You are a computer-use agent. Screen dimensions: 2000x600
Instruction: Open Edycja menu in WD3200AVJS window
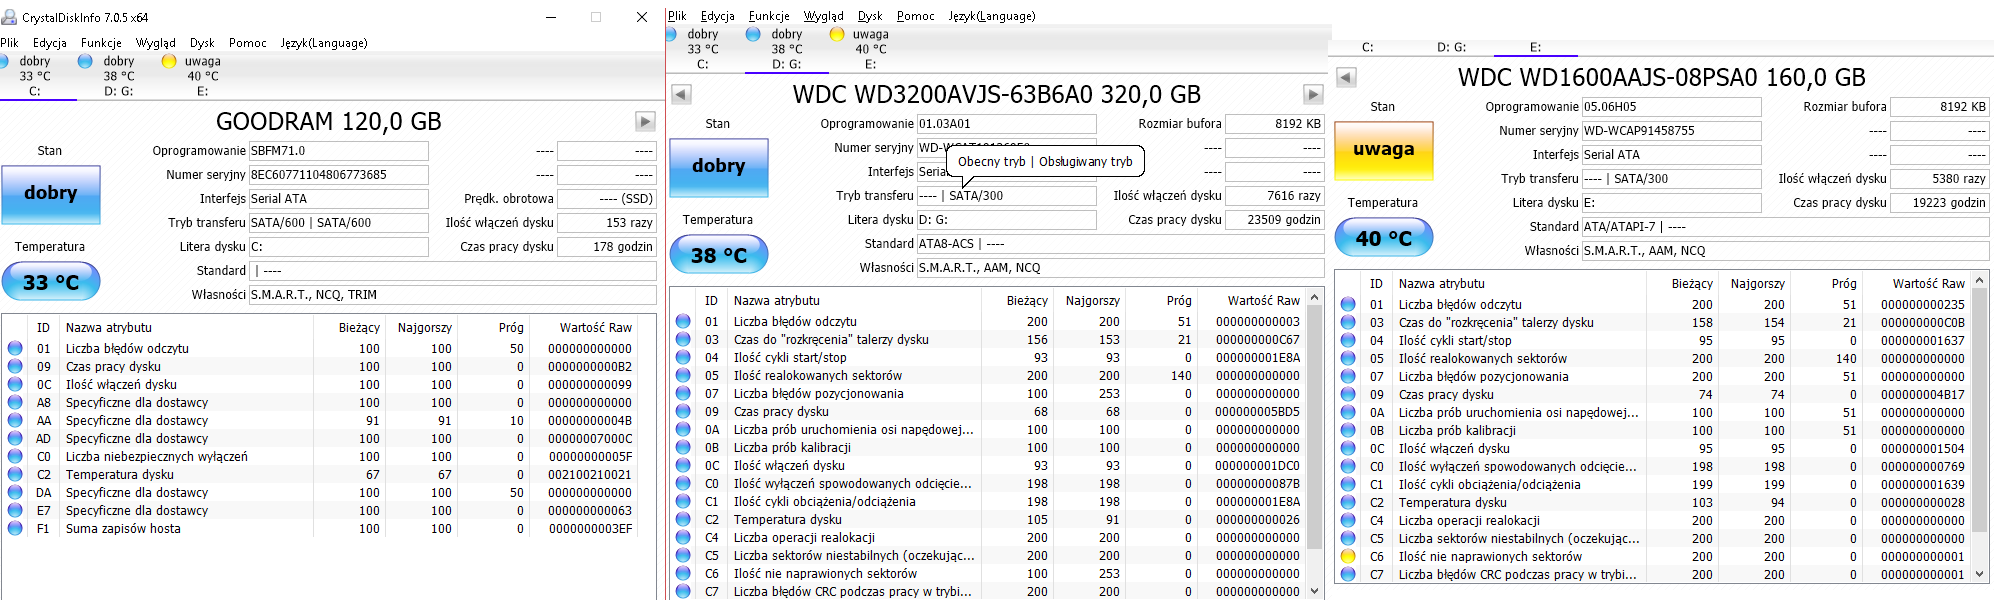click(x=718, y=16)
